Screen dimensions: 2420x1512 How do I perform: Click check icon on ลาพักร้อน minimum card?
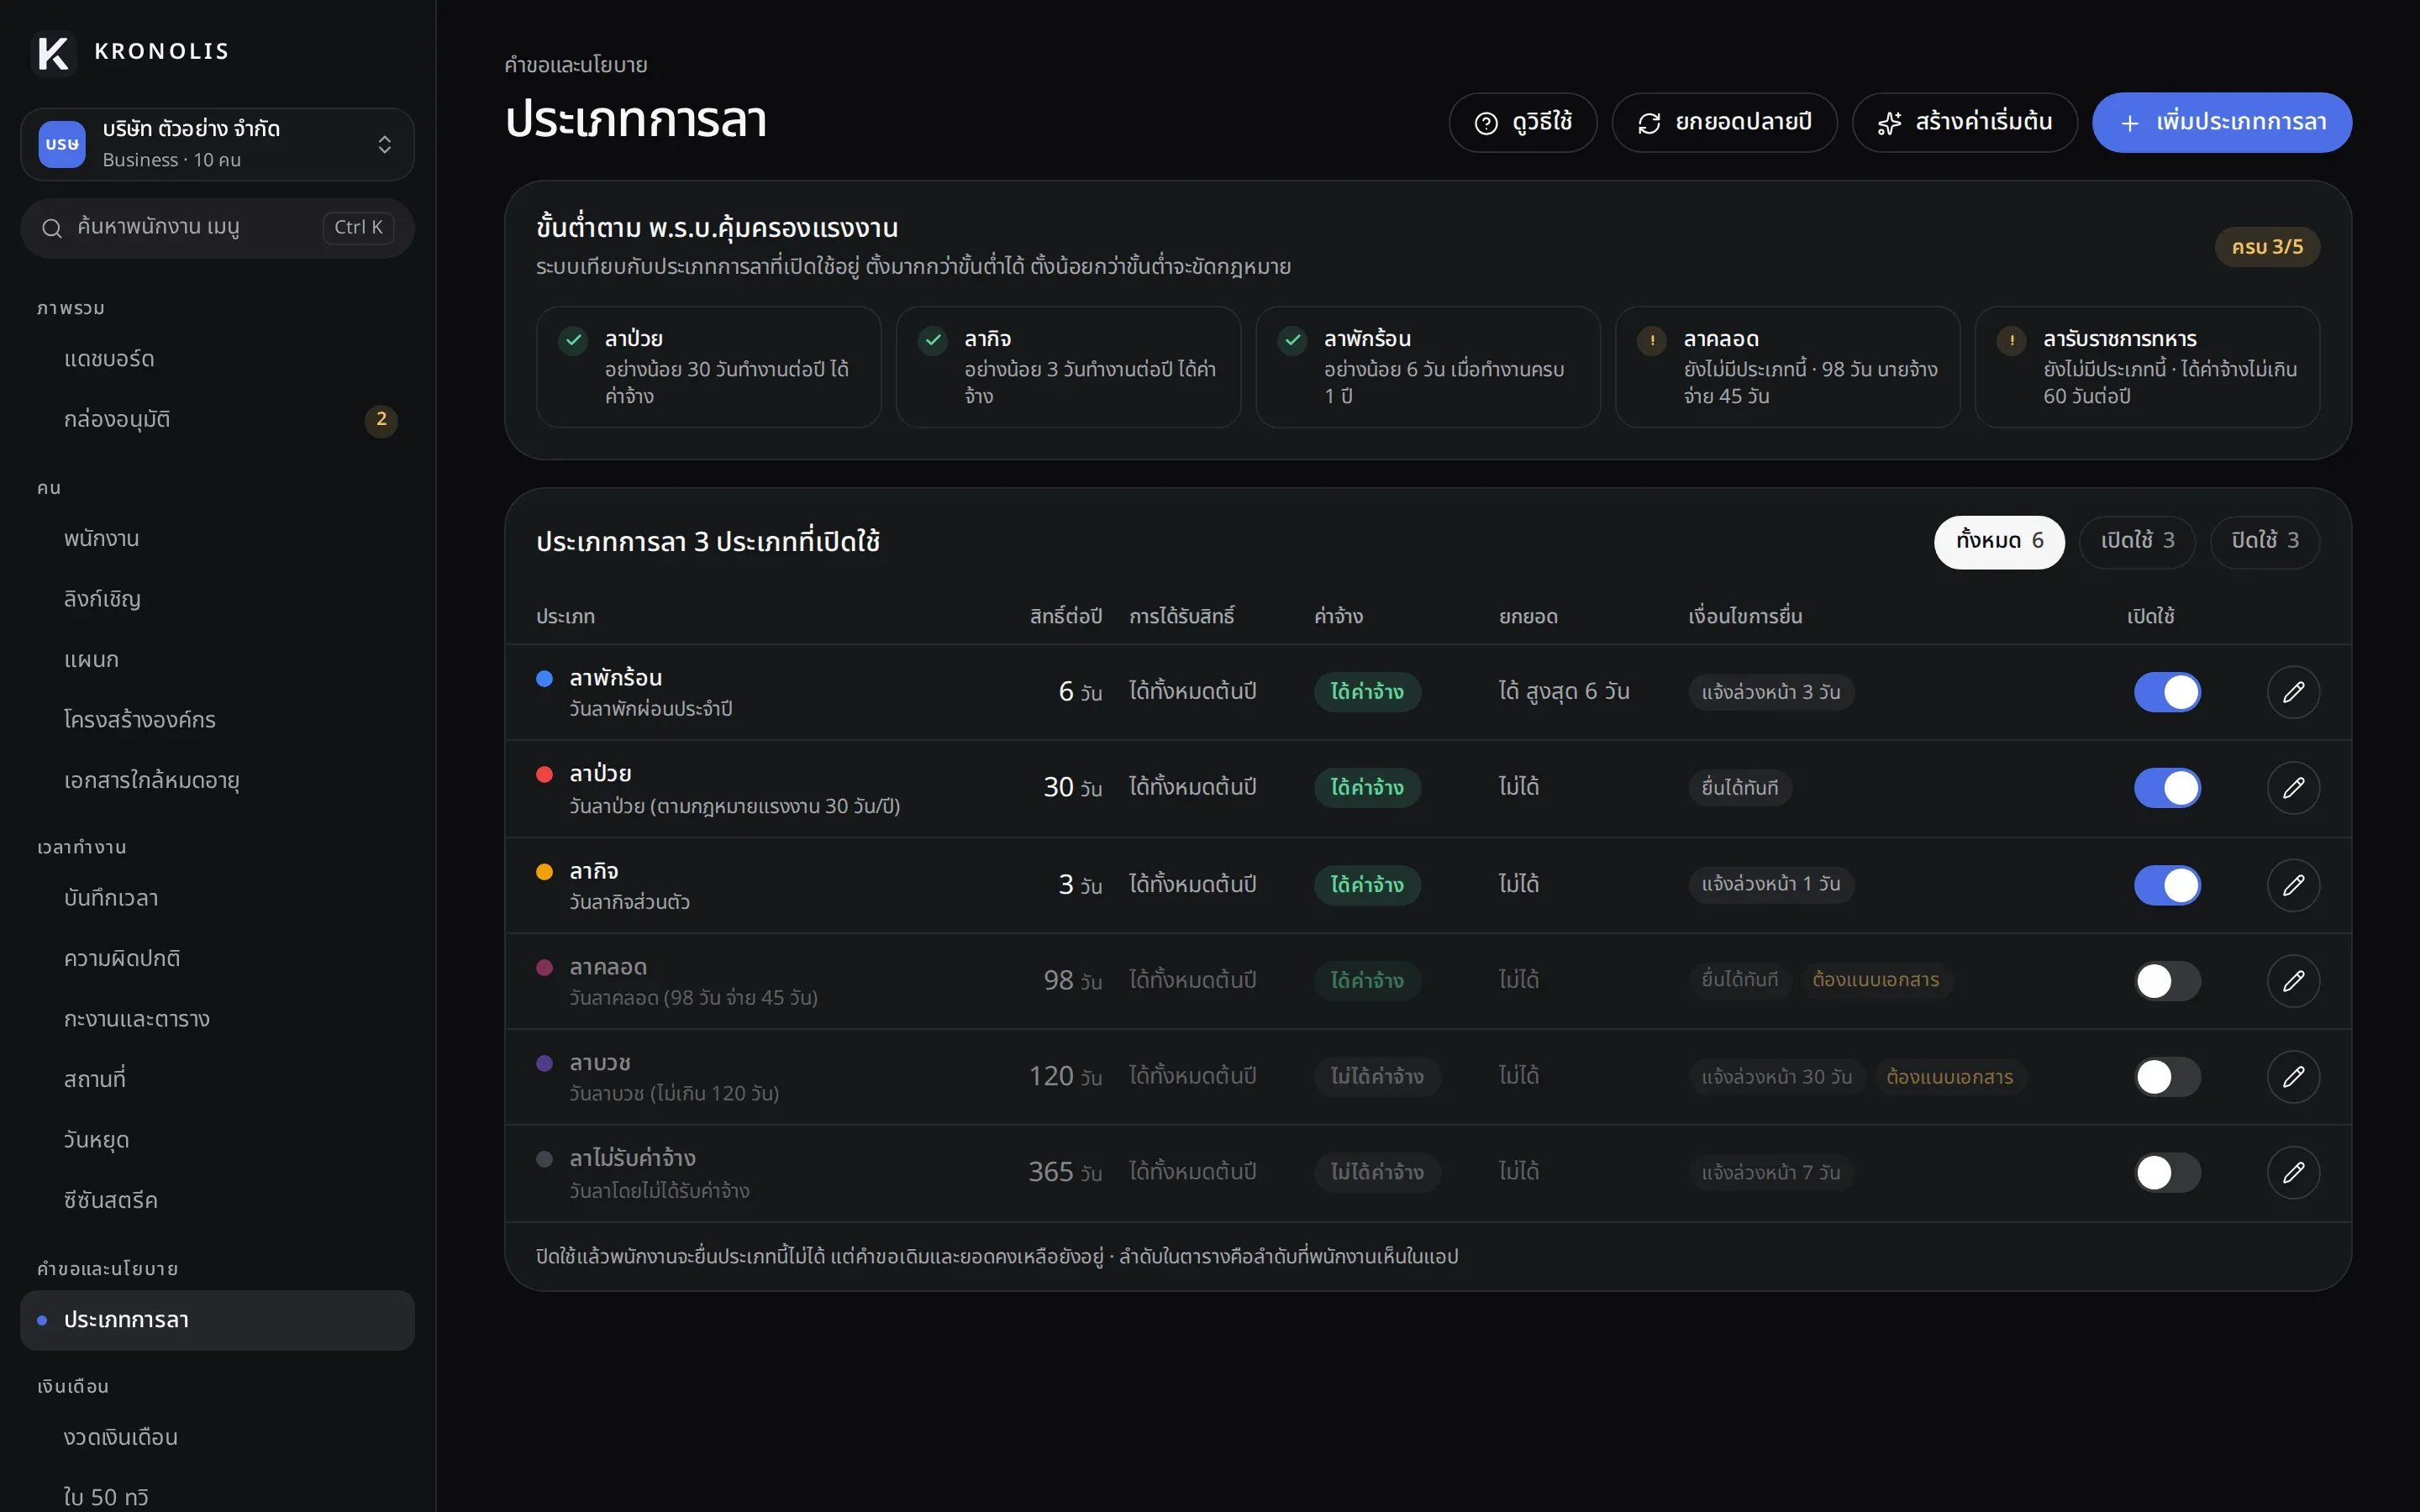(x=1293, y=340)
